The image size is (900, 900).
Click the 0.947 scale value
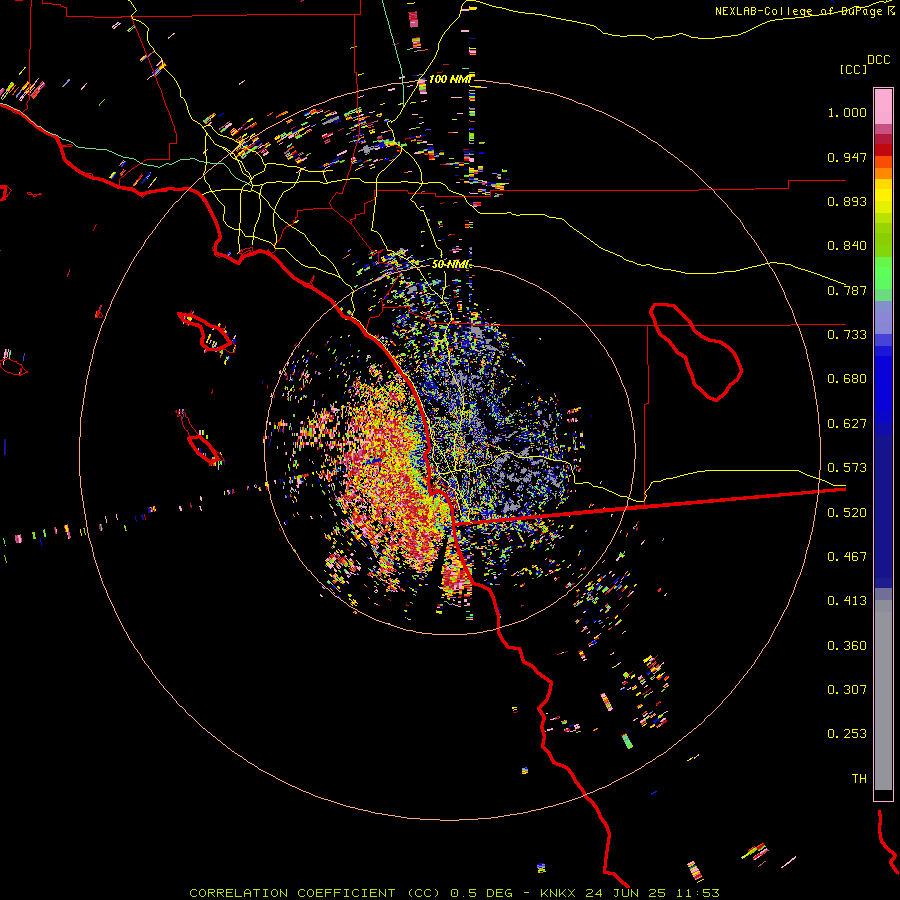(x=847, y=157)
